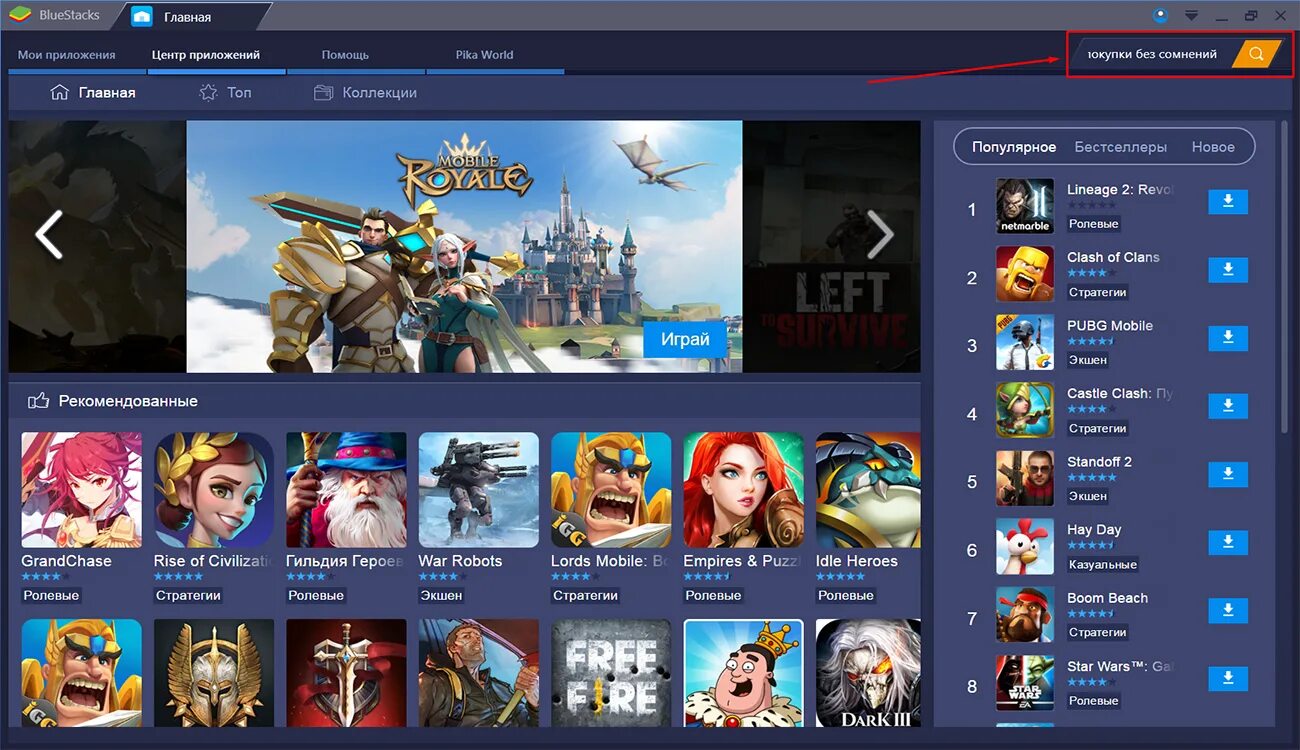Open the Free Fire app tile
Screen dimensions: 1300x750
(x=611, y=673)
